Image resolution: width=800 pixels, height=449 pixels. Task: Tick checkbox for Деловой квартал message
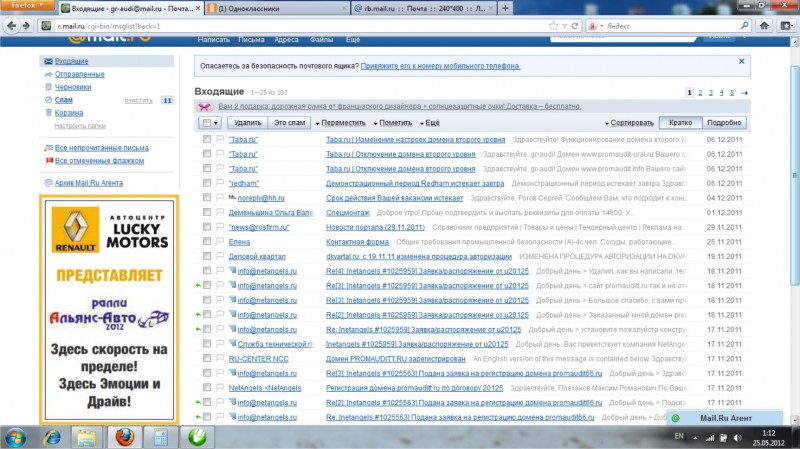(207, 256)
